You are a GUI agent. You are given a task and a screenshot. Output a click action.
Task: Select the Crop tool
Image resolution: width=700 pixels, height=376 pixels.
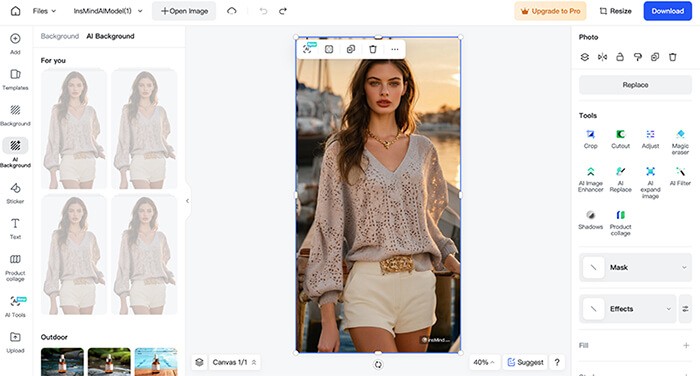click(x=591, y=139)
